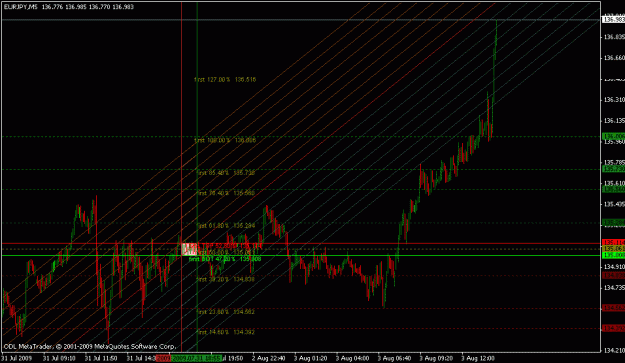
Task: Select the 127.00% Fibonacci level label
Action: tap(225, 80)
